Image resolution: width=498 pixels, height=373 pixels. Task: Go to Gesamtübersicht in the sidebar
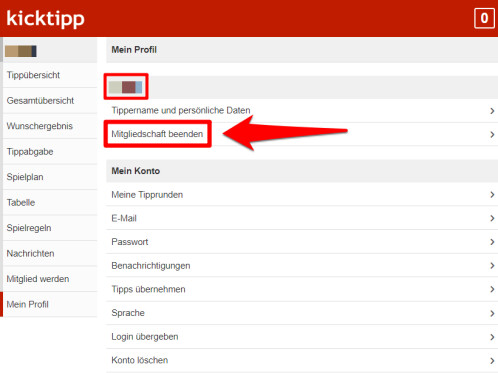(x=50, y=101)
